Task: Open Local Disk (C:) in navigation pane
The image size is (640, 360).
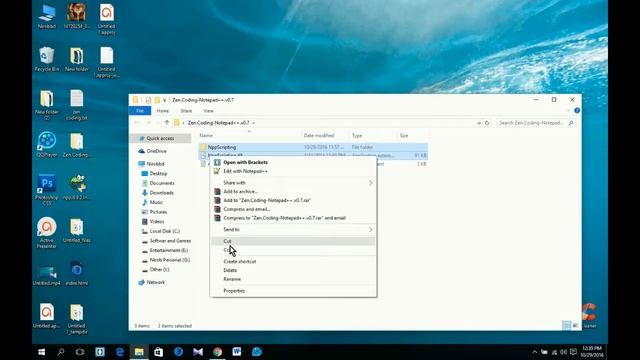Action: [164, 231]
